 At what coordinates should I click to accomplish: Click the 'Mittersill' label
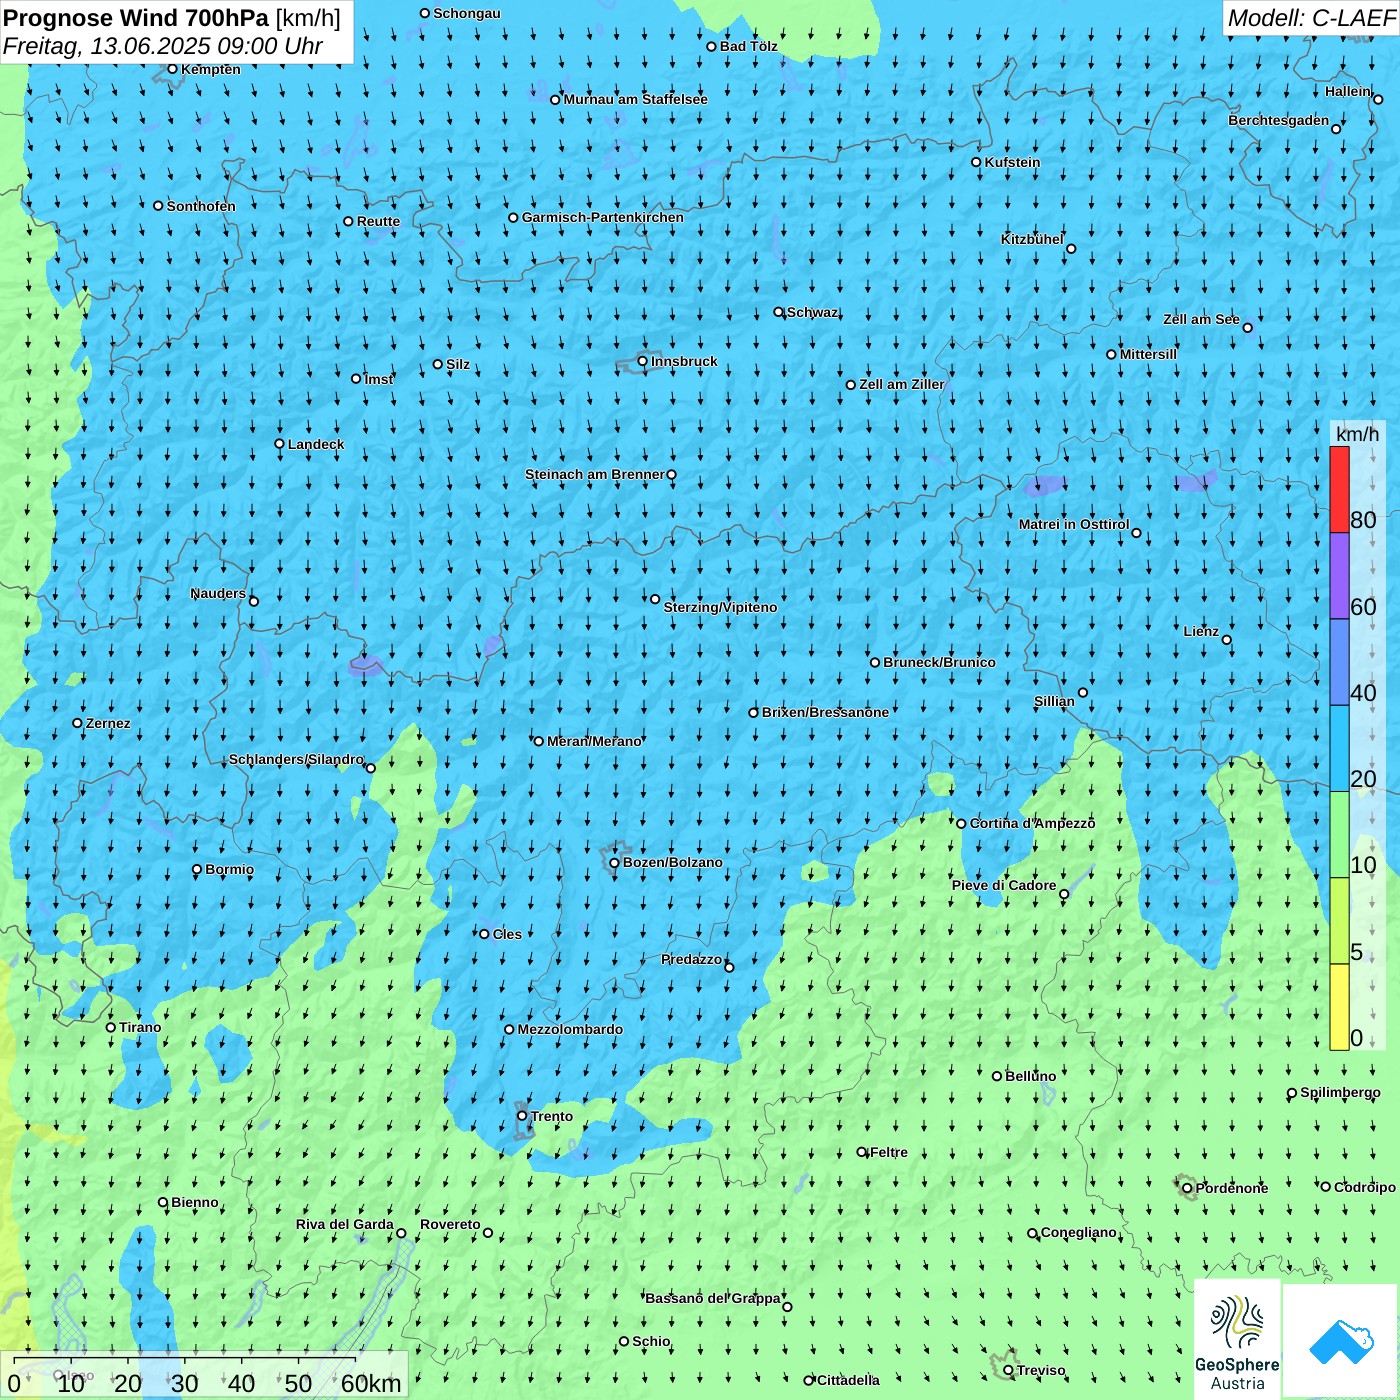(1148, 354)
